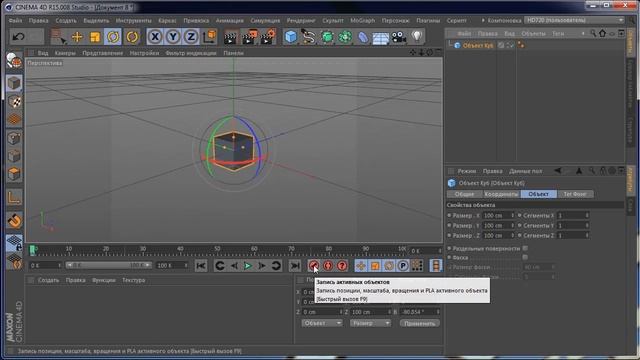640x360 pixels.
Task: Switch to the Координаты tab
Action: pos(501,194)
